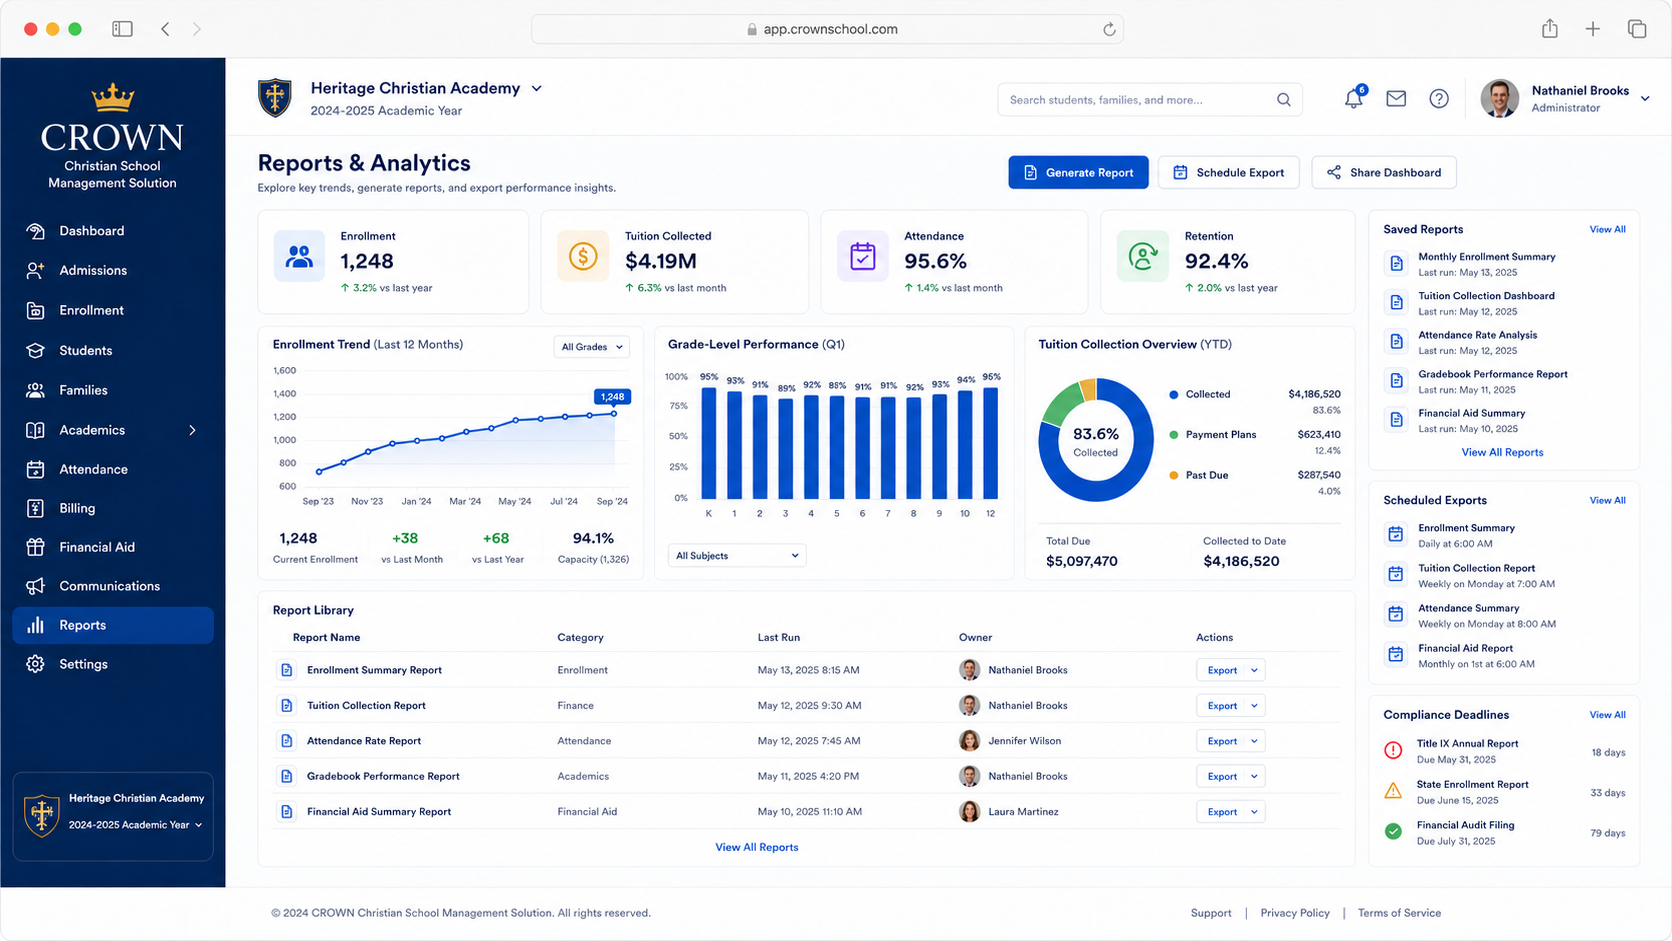
Task: Click View All Reports under Report Library
Action: coord(757,847)
